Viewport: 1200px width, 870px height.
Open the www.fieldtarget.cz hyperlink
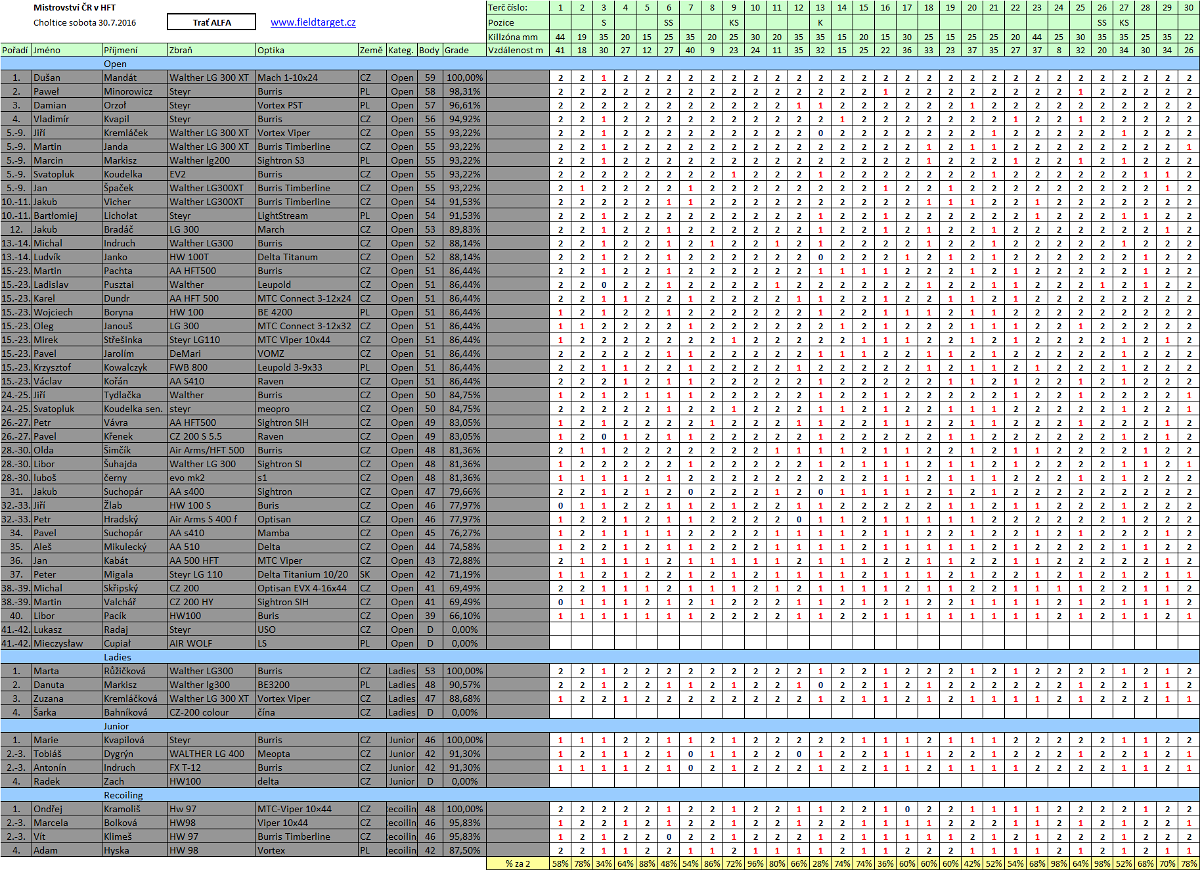[313, 22]
